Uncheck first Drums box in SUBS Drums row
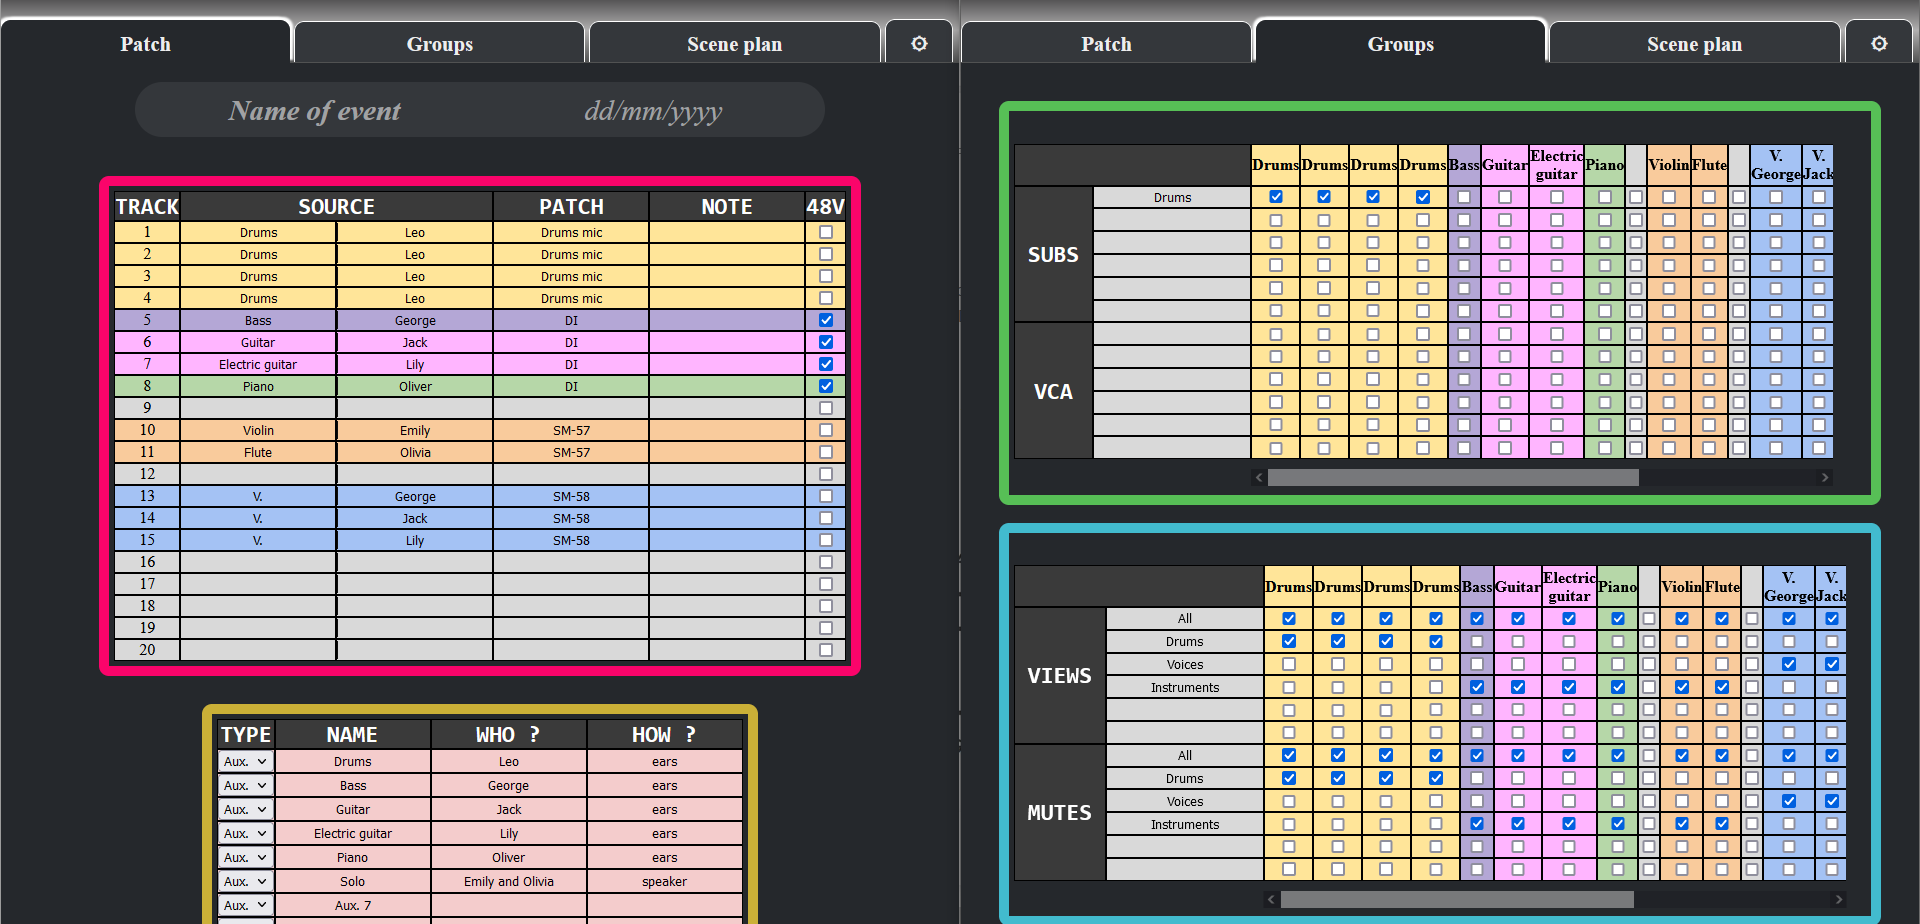Viewport: 1920px width, 924px height. pos(1276,197)
